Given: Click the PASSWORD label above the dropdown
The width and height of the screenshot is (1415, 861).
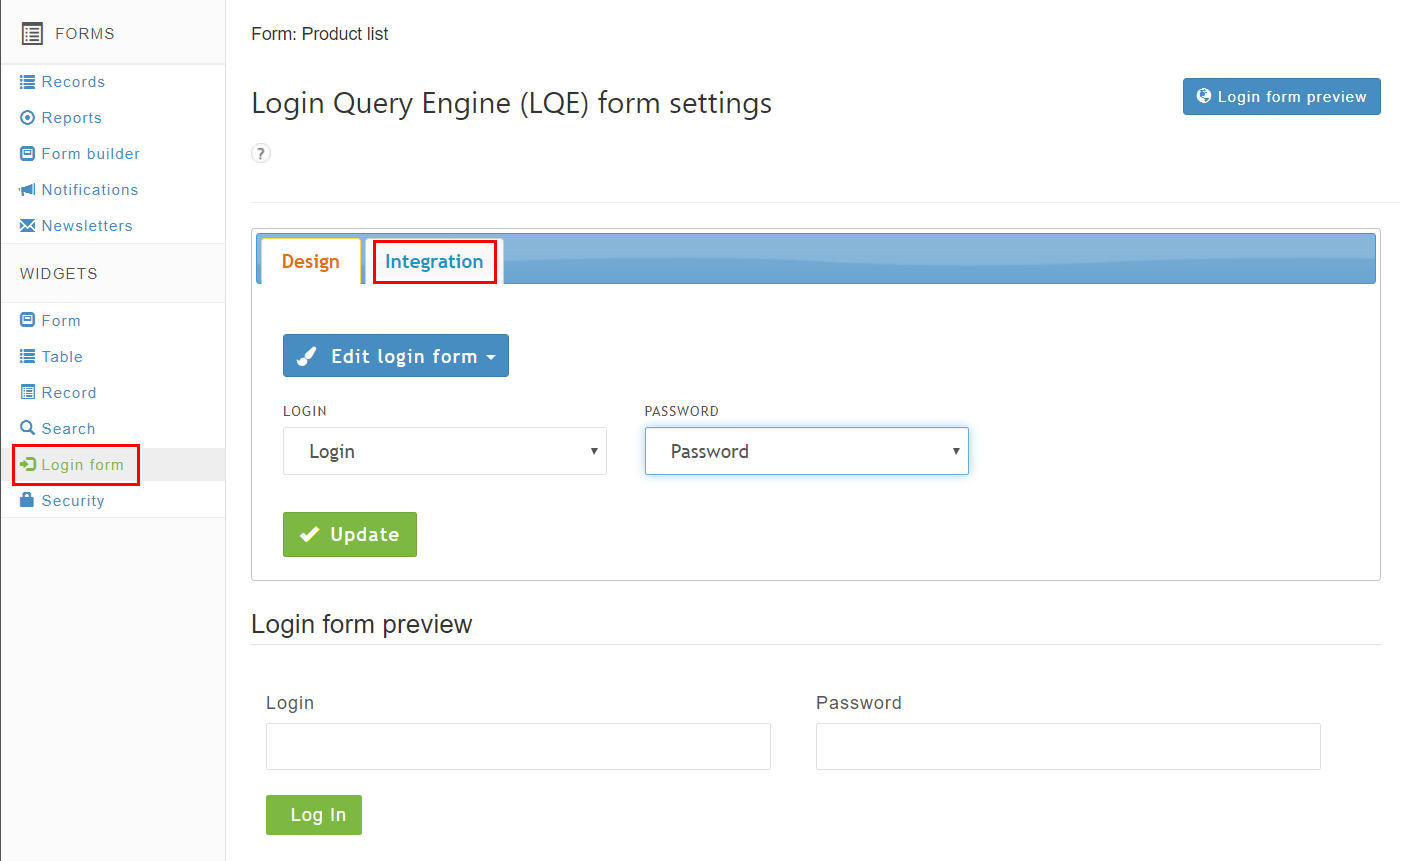Looking at the screenshot, I should pos(682,411).
